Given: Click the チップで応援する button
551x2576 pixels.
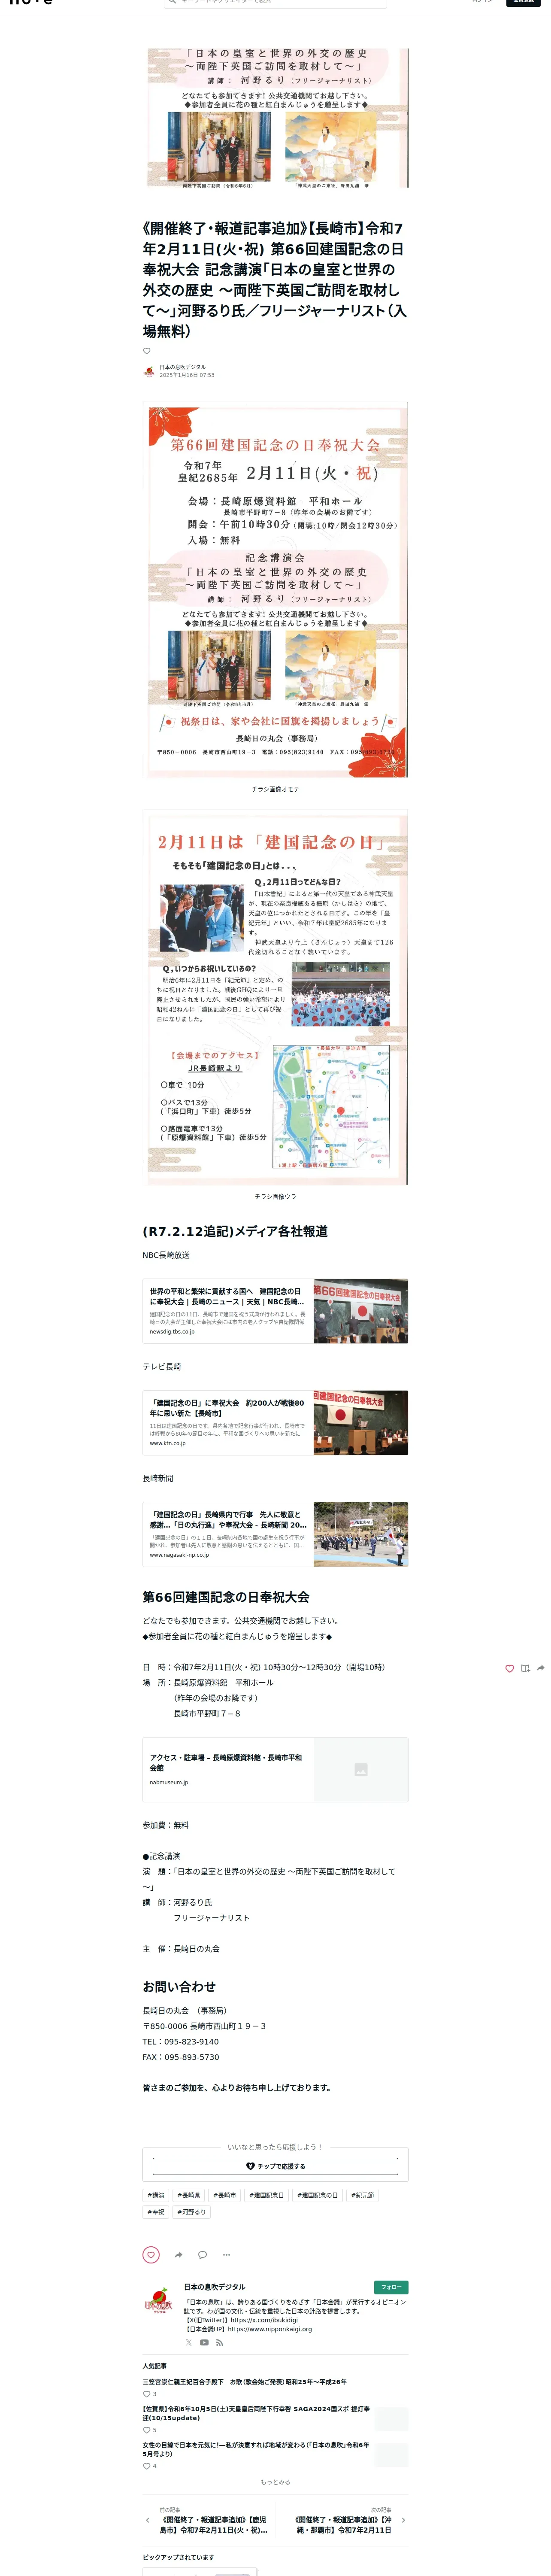Looking at the screenshot, I should point(275,2166).
